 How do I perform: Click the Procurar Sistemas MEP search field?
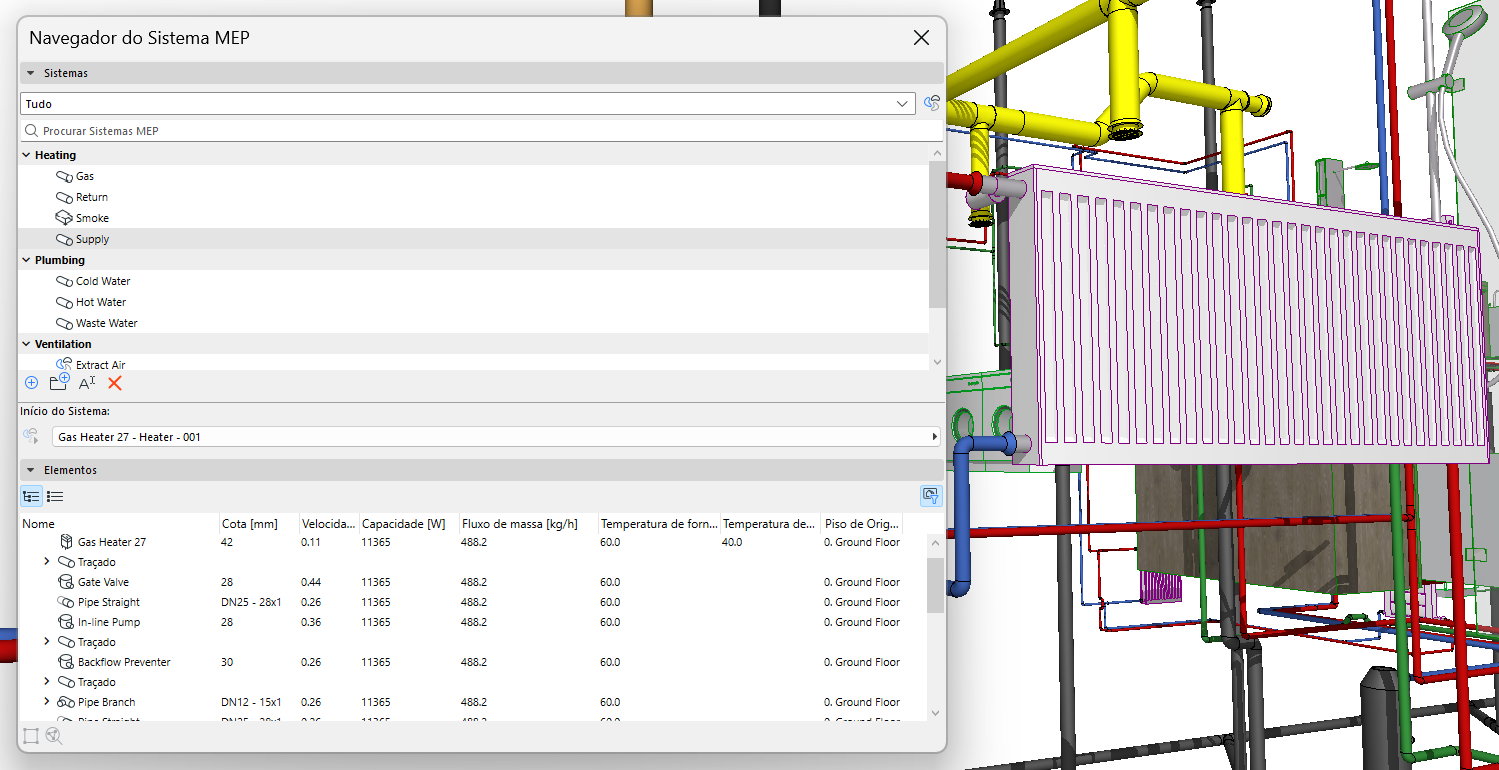click(x=480, y=131)
